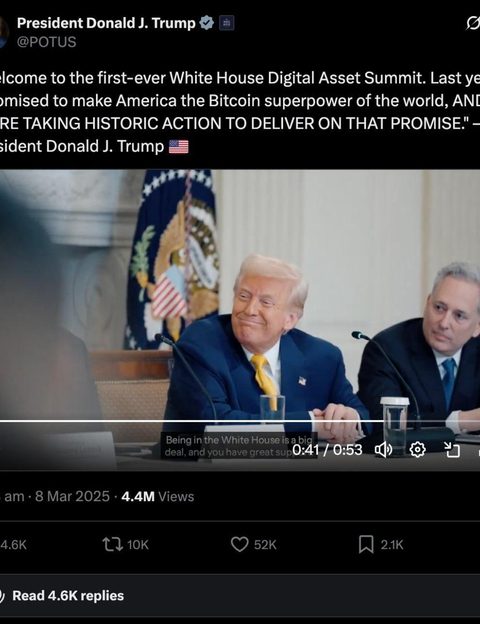View the 4.4M Views analytics

tap(158, 496)
